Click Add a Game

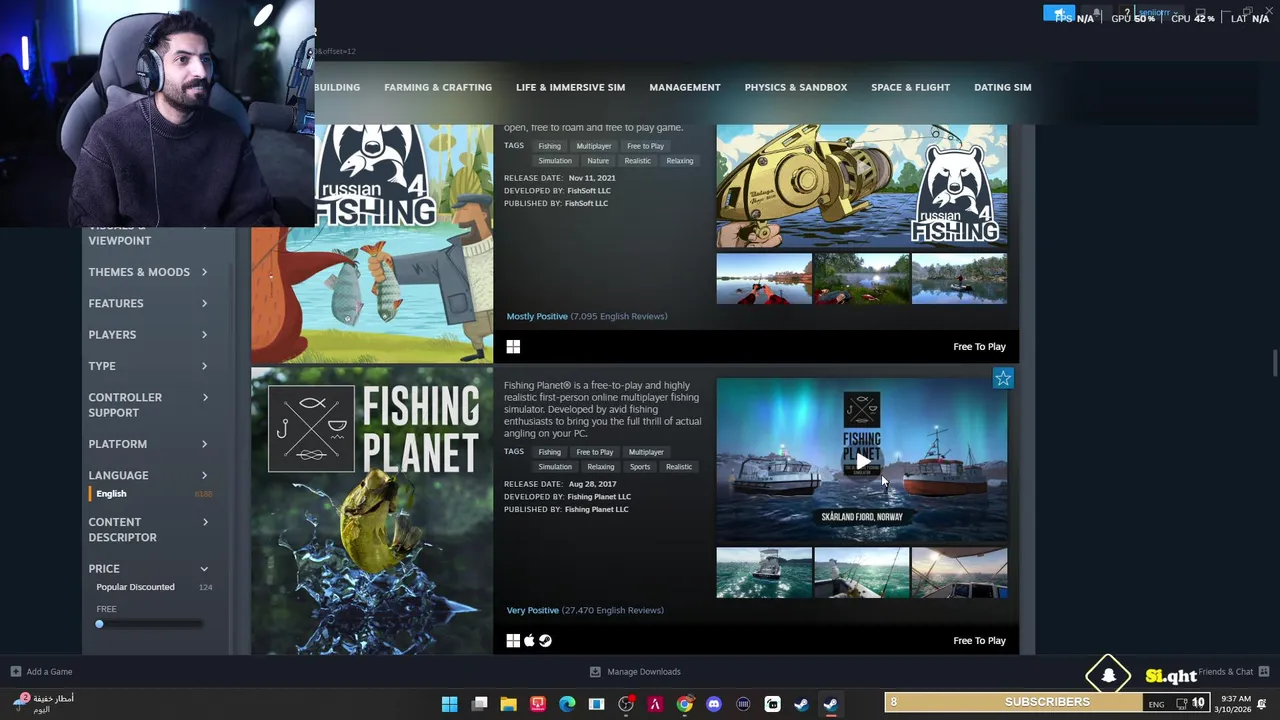pyautogui.click(x=41, y=672)
